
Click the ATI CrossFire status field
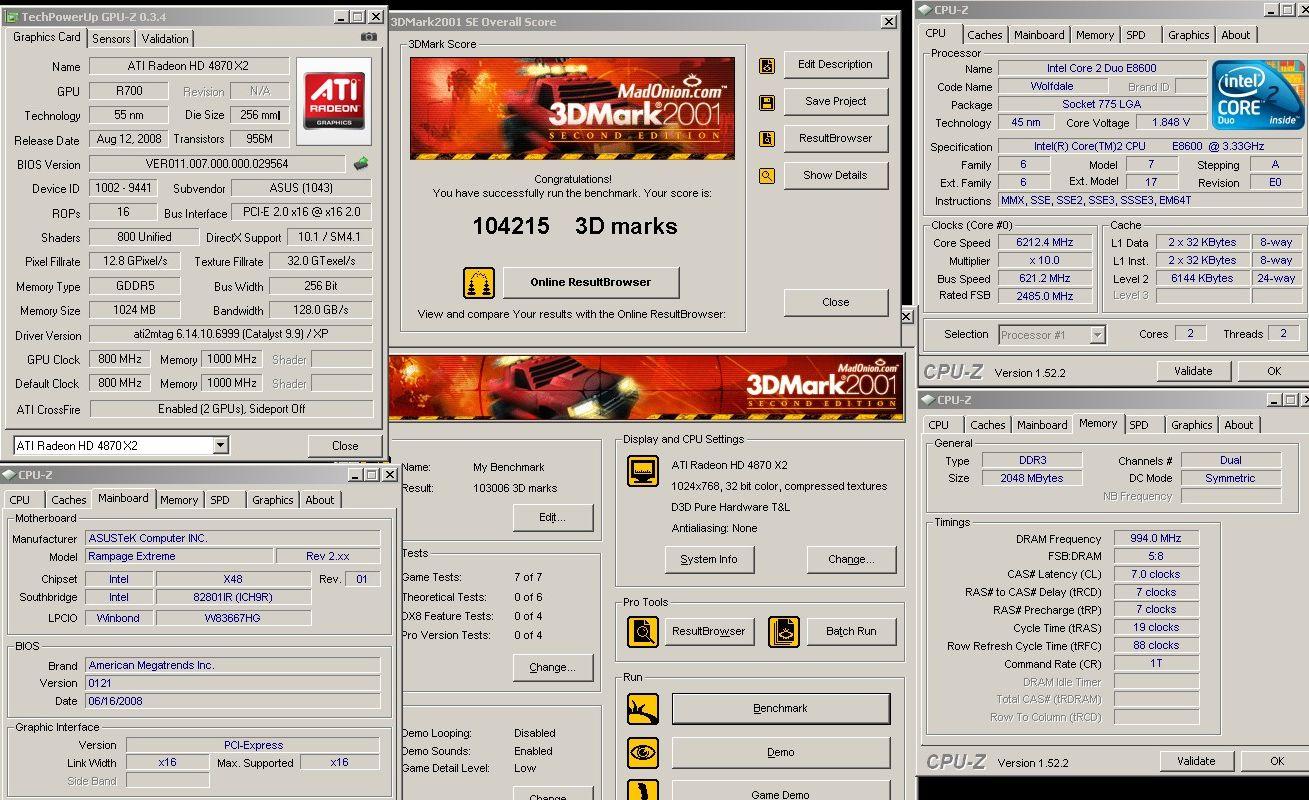pyautogui.click(x=231, y=409)
